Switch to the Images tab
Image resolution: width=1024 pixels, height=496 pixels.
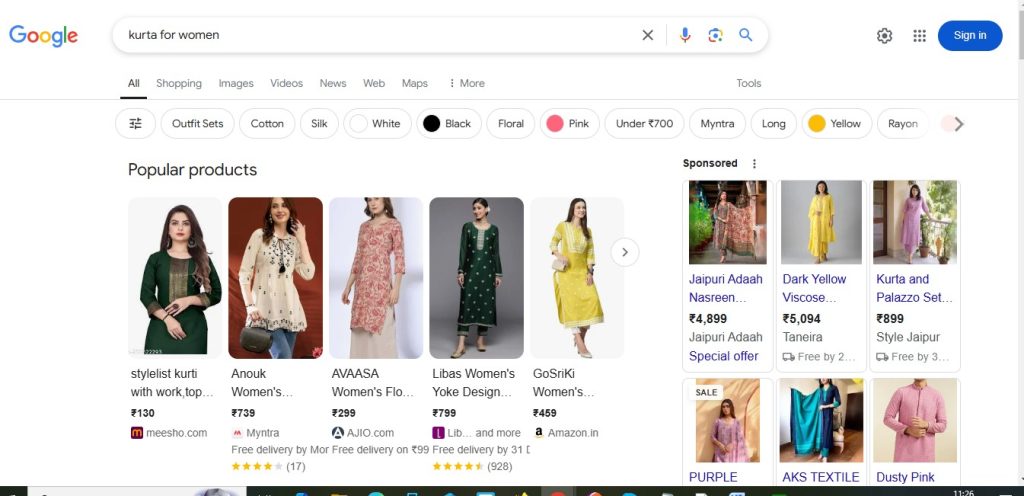coord(236,84)
